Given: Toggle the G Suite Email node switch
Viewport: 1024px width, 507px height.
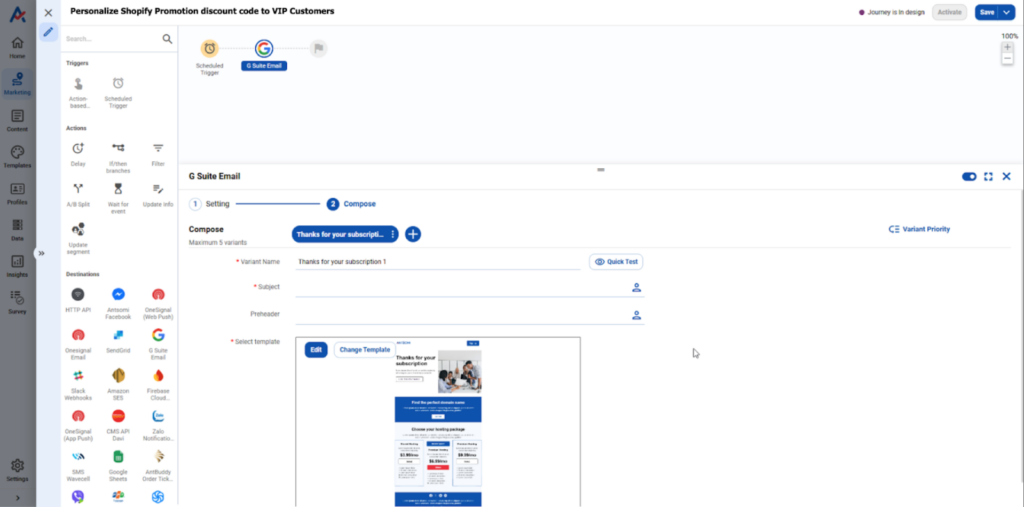Looking at the screenshot, I should pyautogui.click(x=969, y=176).
